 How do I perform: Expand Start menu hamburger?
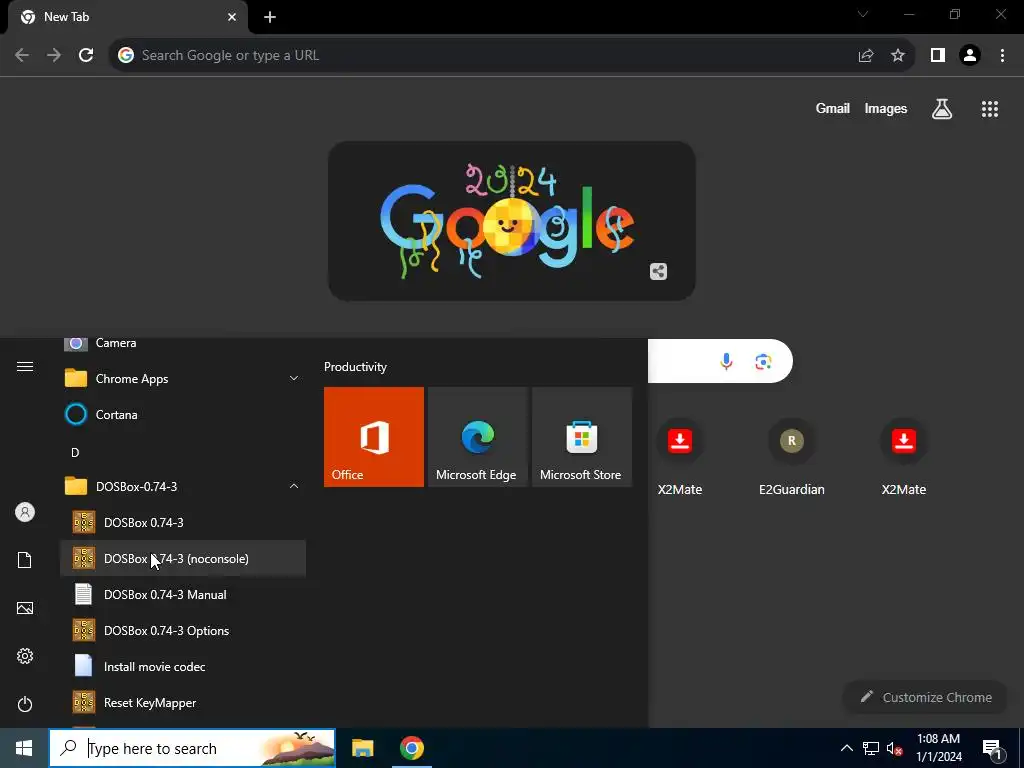pyautogui.click(x=25, y=366)
